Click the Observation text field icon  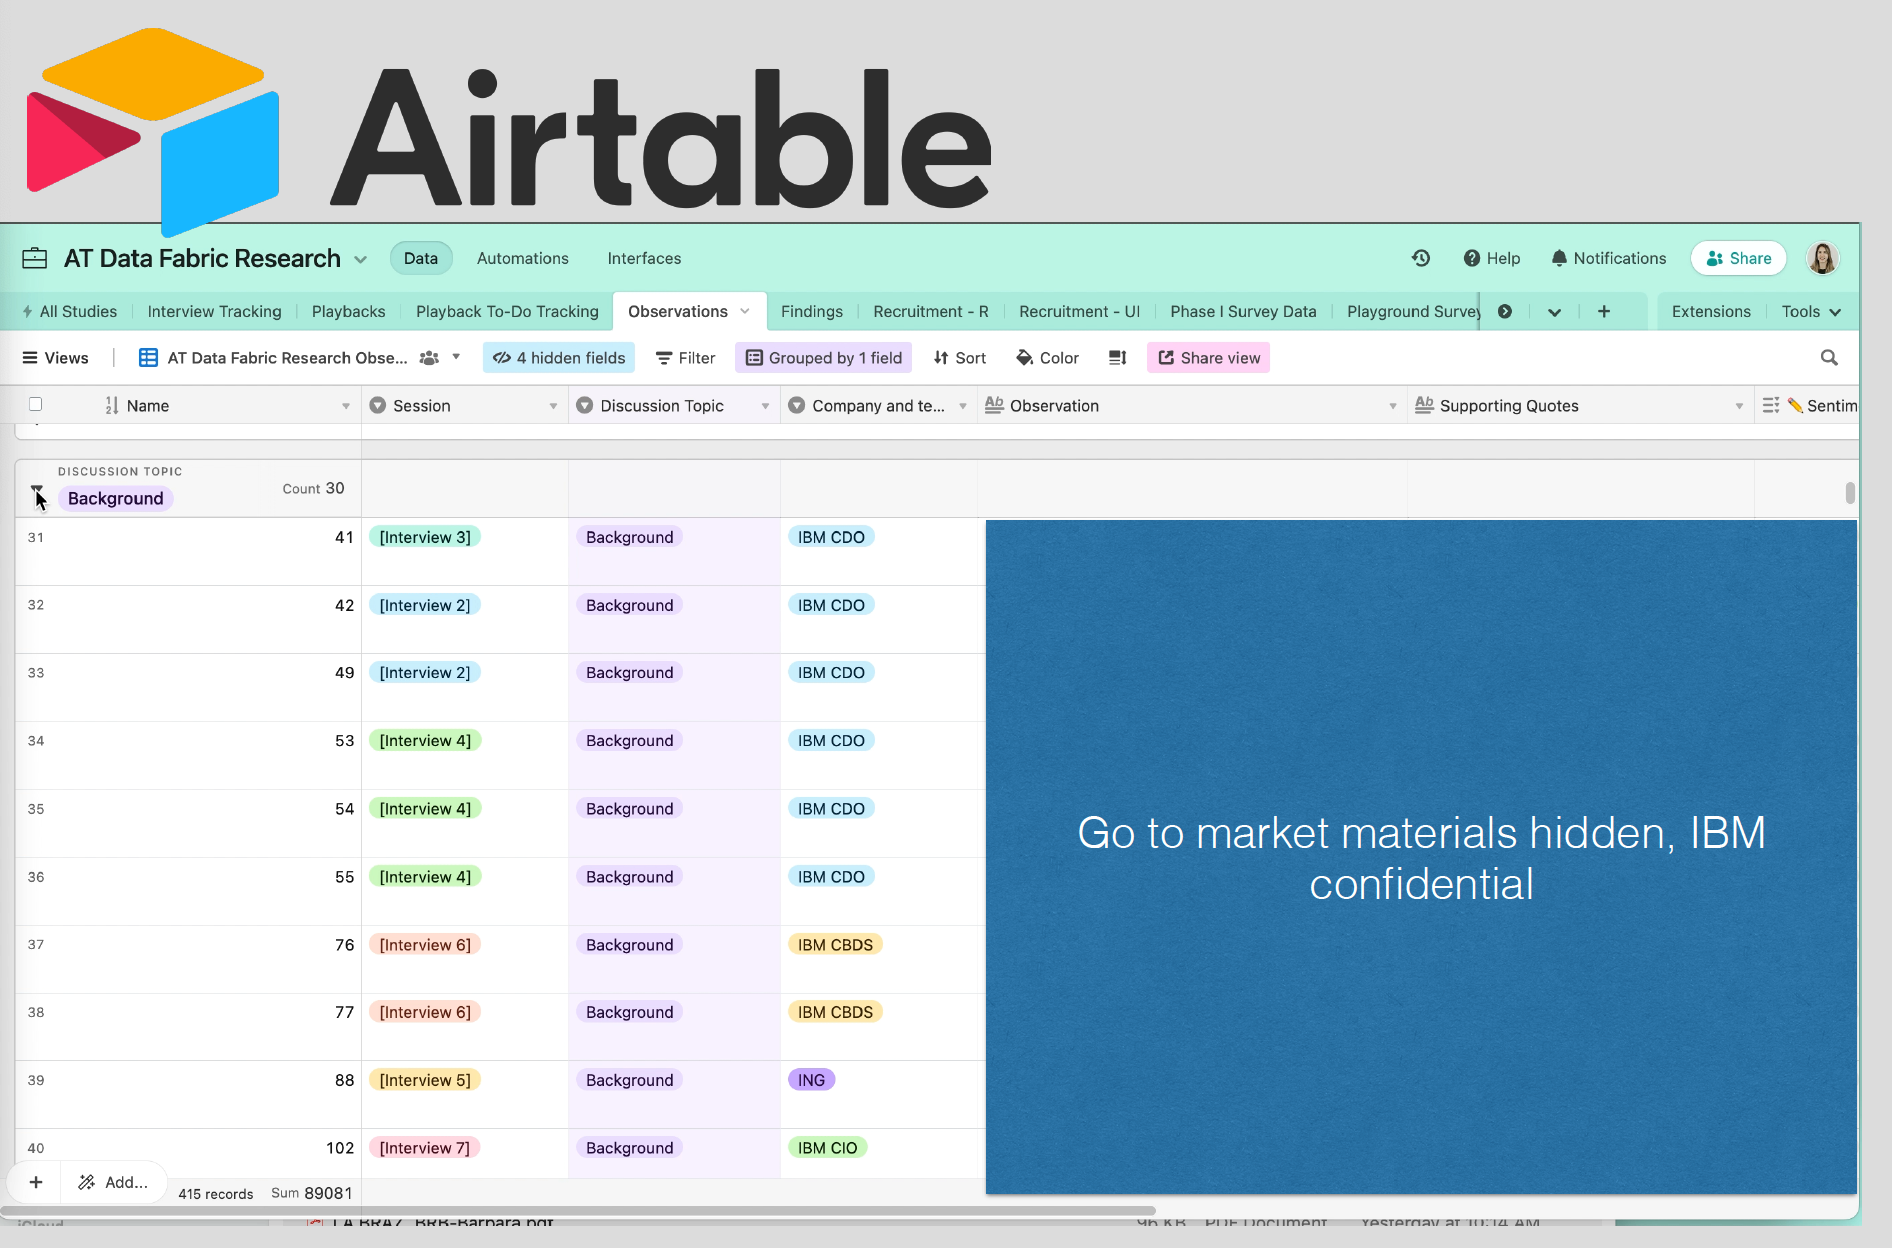pos(994,405)
